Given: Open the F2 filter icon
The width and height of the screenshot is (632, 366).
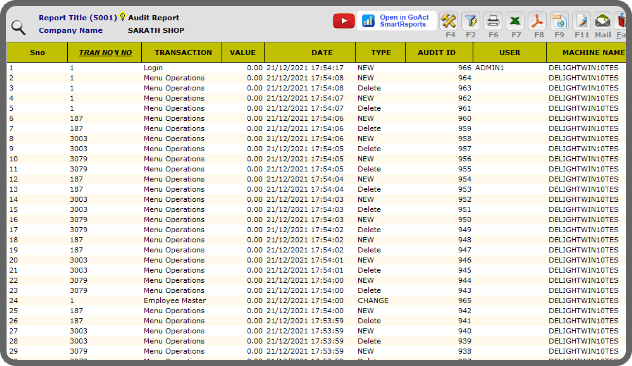Looking at the screenshot, I should (x=470, y=21).
